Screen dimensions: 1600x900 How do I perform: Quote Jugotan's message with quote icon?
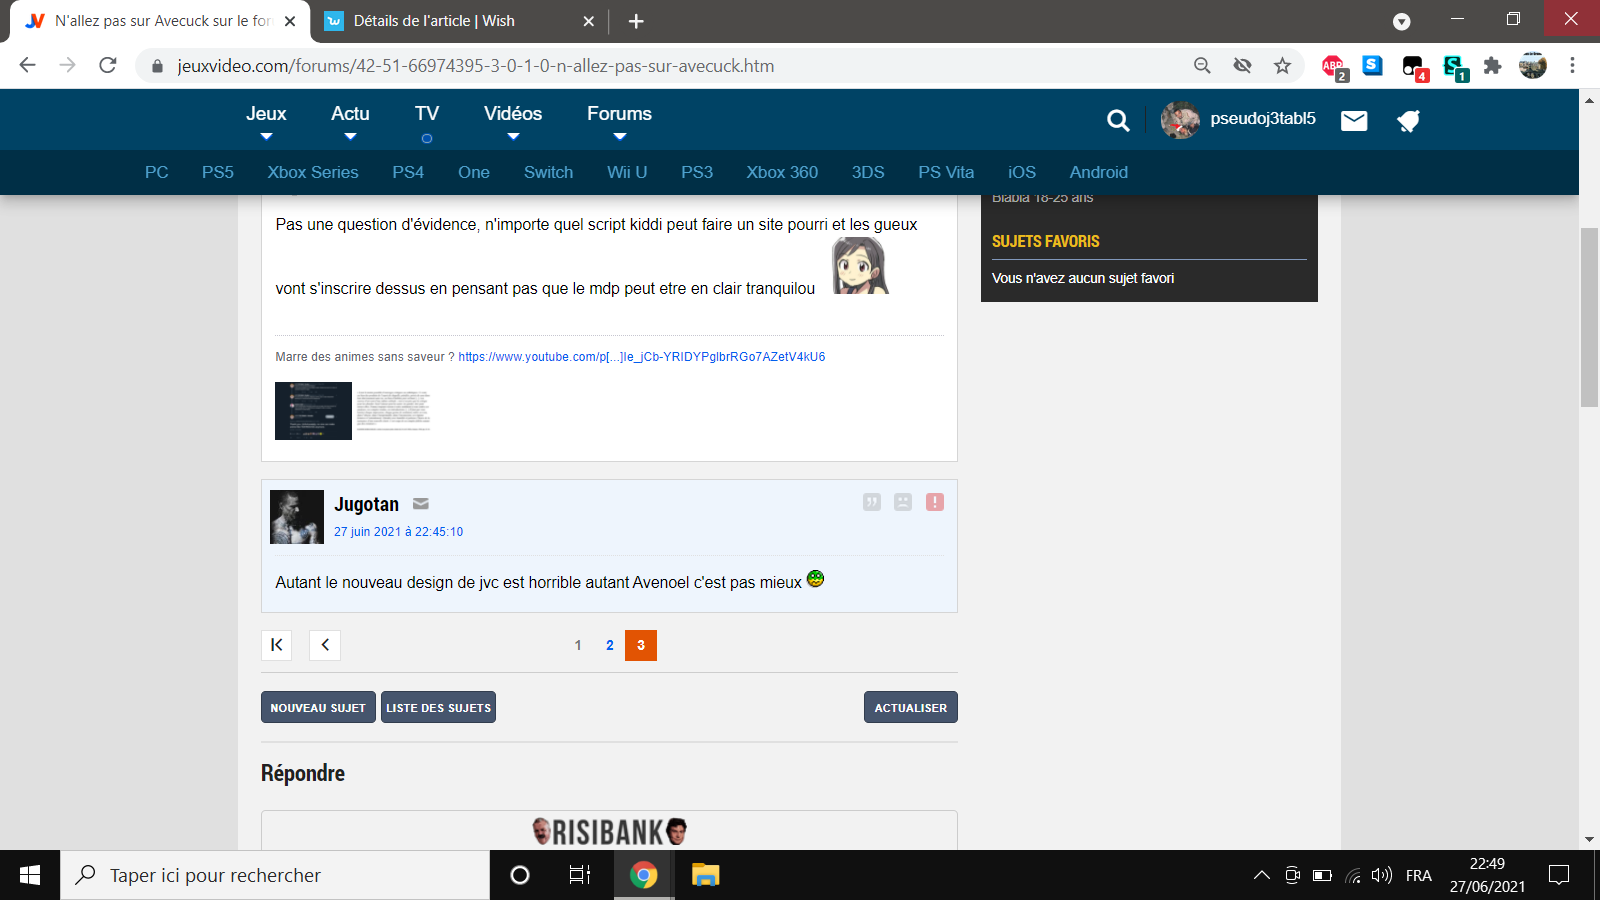pyautogui.click(x=872, y=502)
